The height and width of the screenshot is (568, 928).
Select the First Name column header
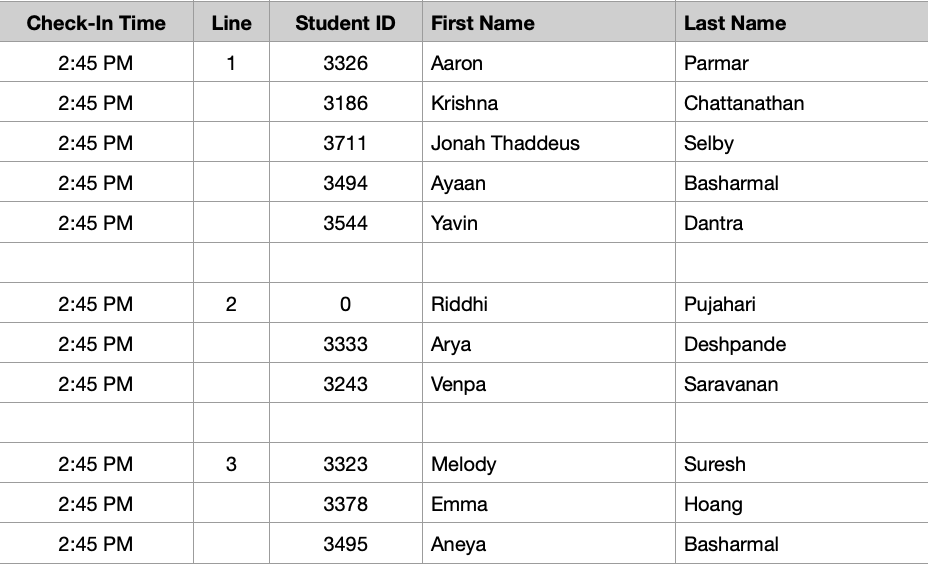point(549,22)
